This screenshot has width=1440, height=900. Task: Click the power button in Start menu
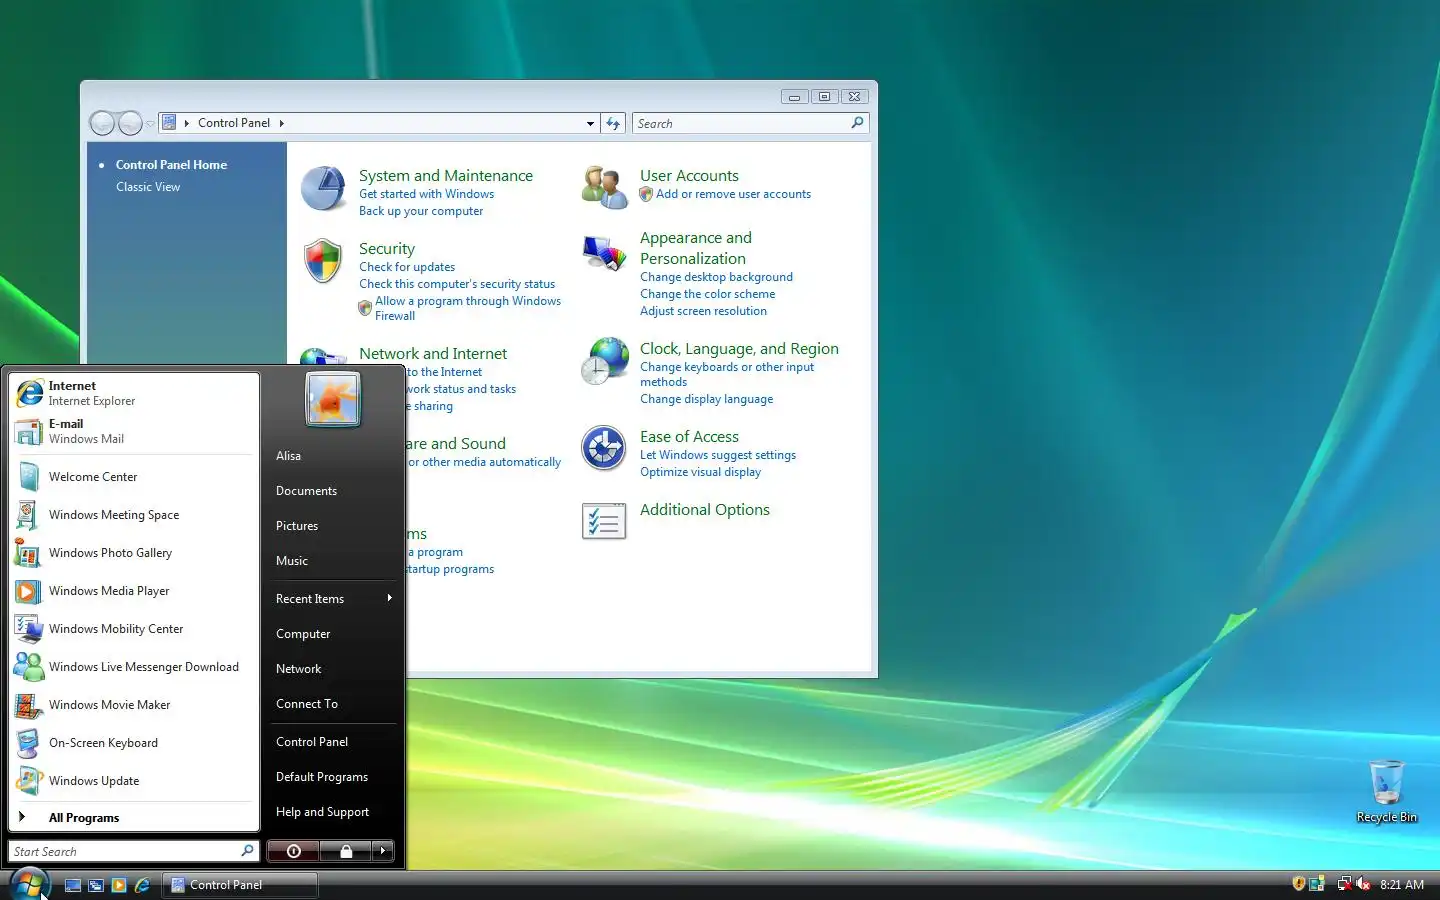(x=293, y=851)
